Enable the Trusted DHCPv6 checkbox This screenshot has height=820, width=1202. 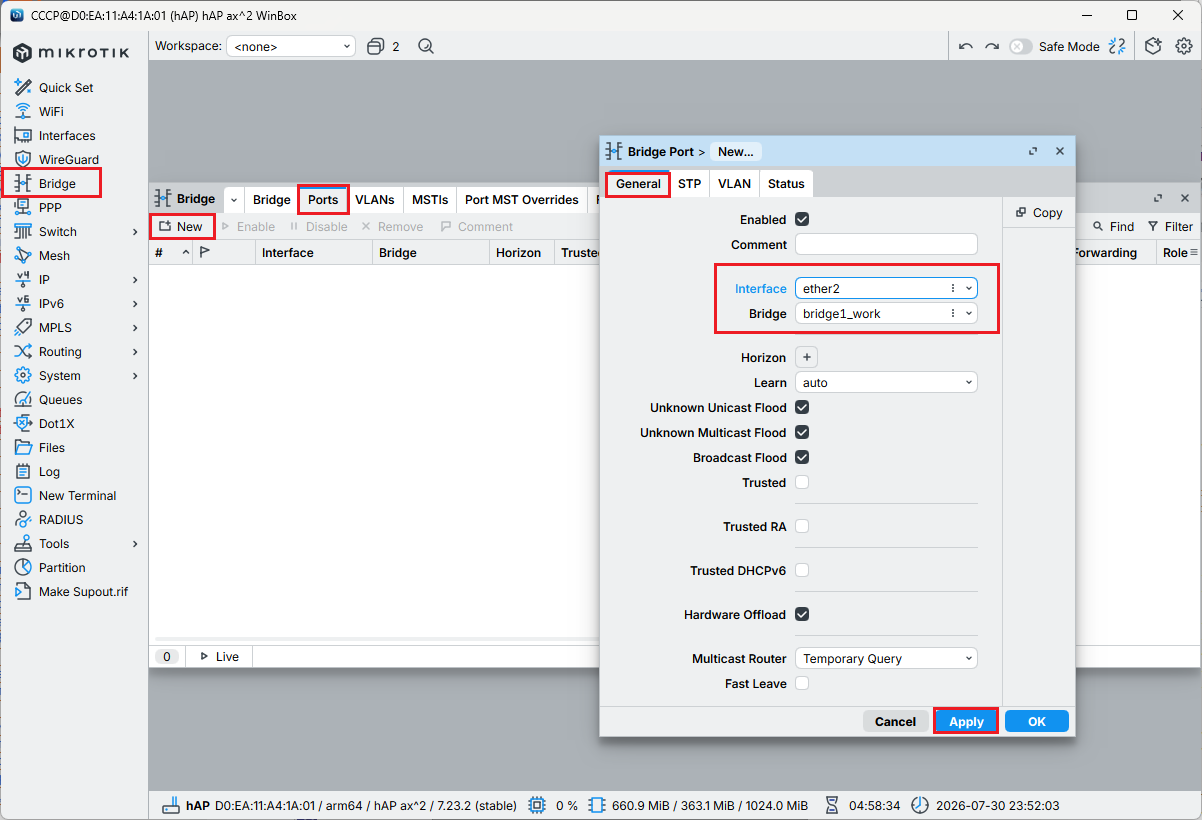(802, 570)
